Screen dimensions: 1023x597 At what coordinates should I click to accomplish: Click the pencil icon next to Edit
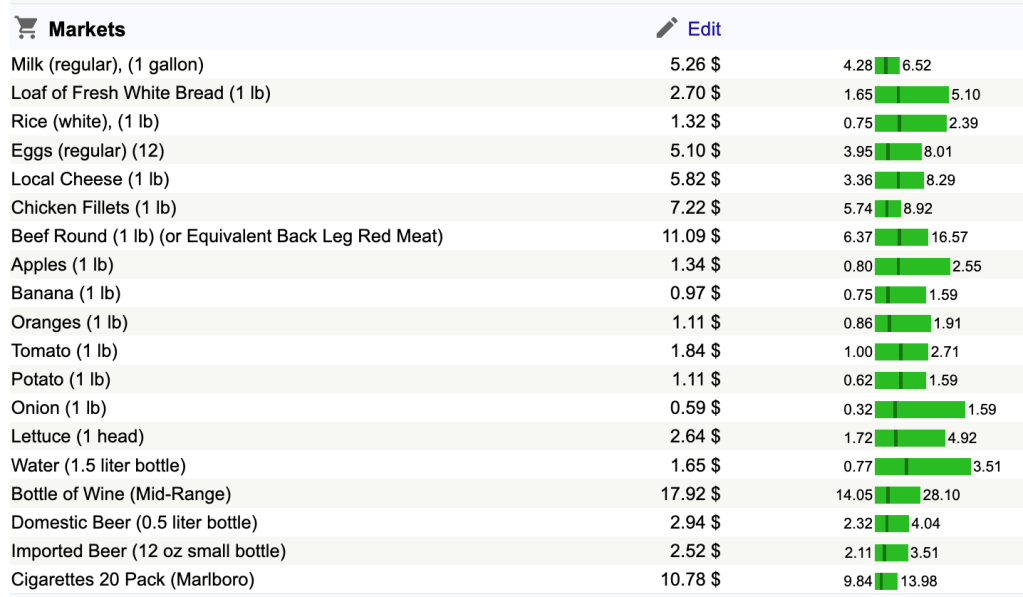click(666, 28)
